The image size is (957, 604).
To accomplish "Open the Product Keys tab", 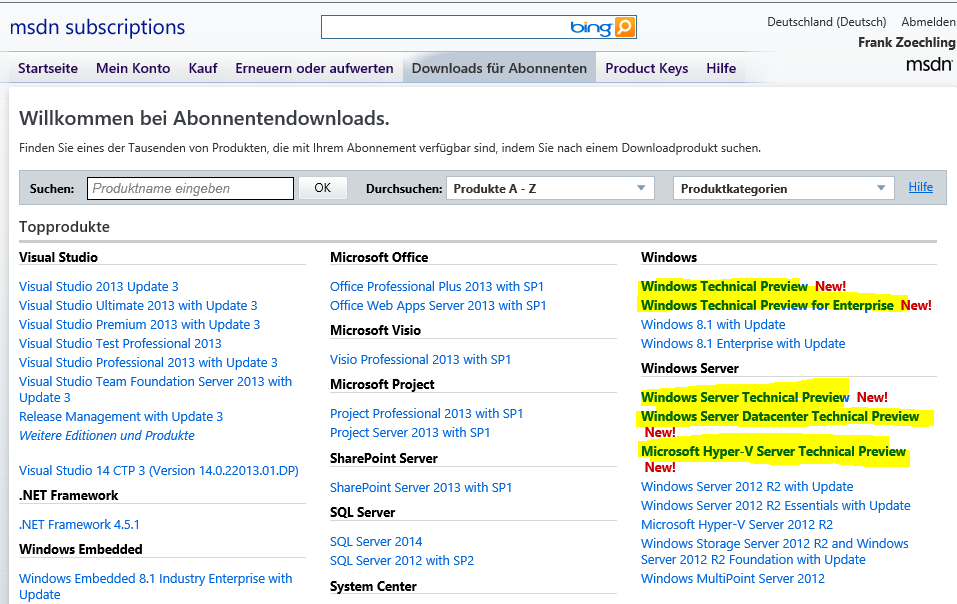I will 646,68.
